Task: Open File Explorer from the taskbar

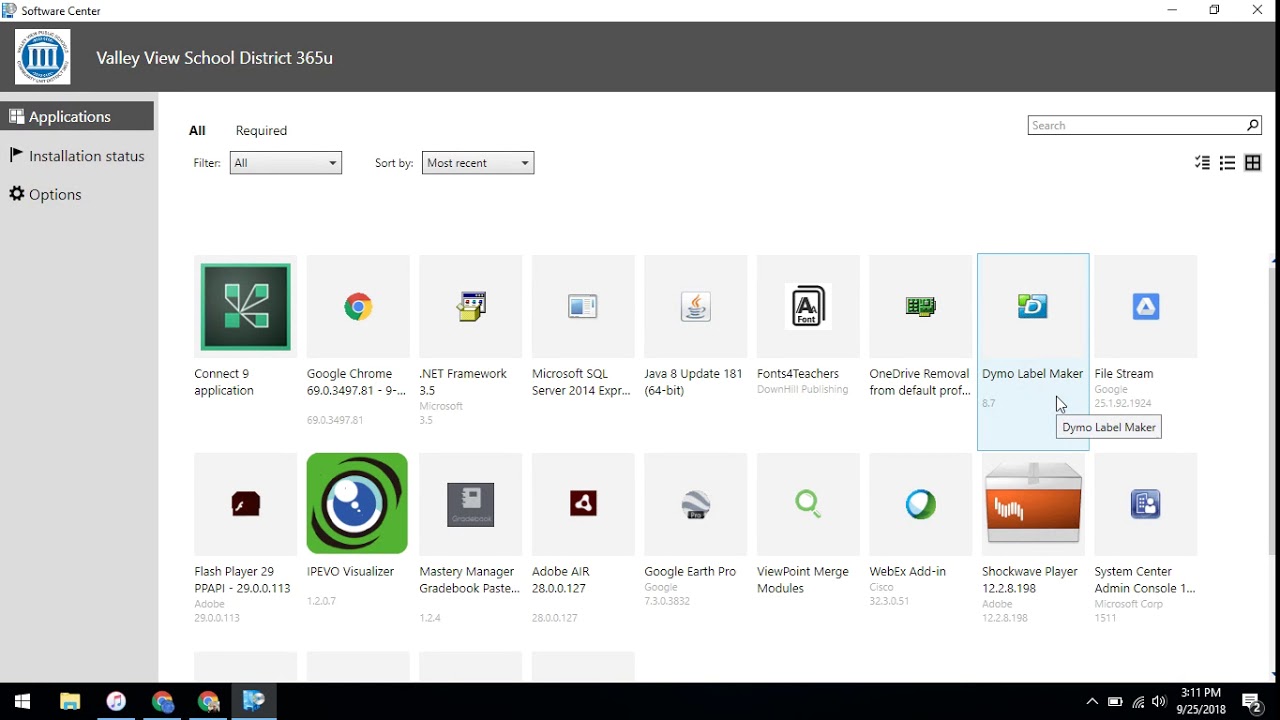Action: tap(69, 701)
